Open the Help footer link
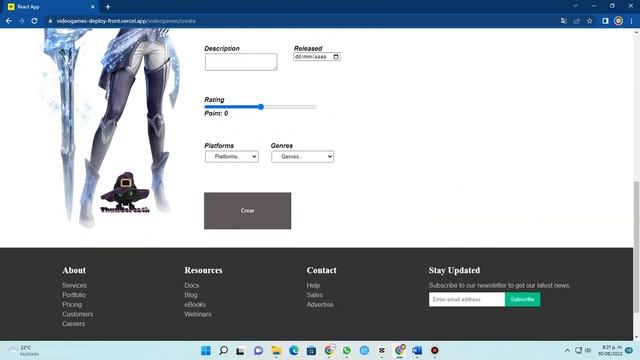The image size is (640, 360). pos(313,285)
